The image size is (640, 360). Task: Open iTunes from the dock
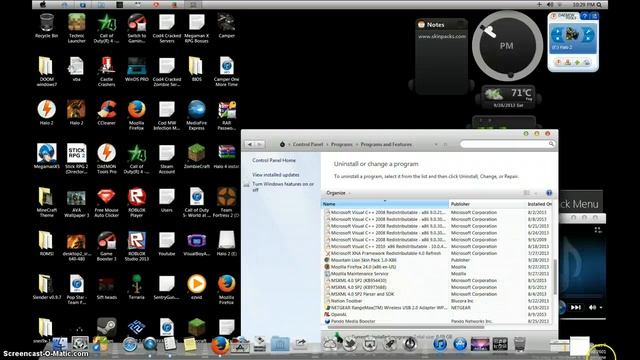pyautogui.click(x=440, y=344)
